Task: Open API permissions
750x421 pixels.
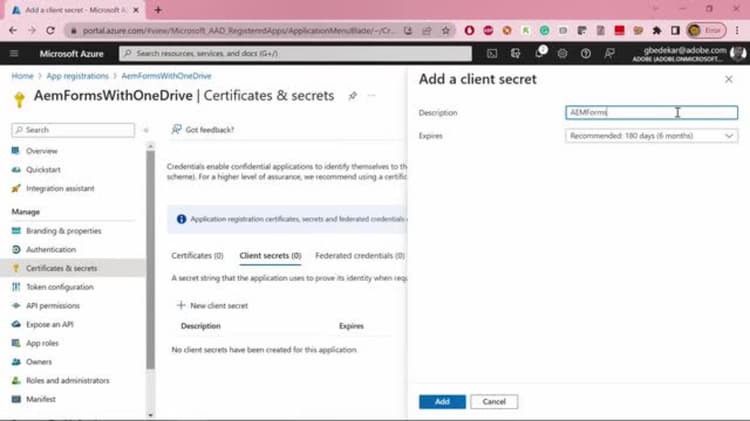Action: point(53,306)
